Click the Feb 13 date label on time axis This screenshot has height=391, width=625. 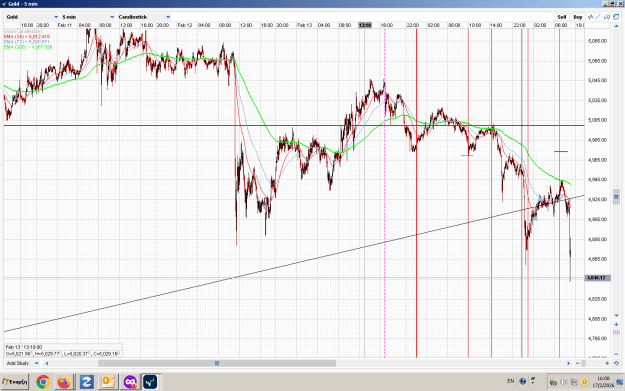pyautogui.click(x=305, y=25)
